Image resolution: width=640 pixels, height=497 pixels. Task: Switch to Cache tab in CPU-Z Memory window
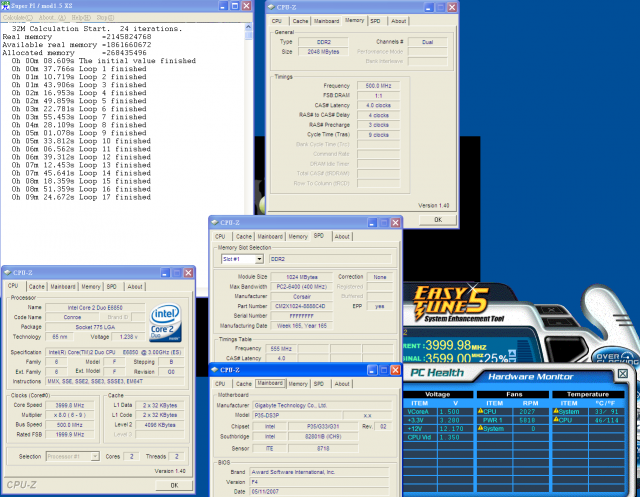click(300, 21)
